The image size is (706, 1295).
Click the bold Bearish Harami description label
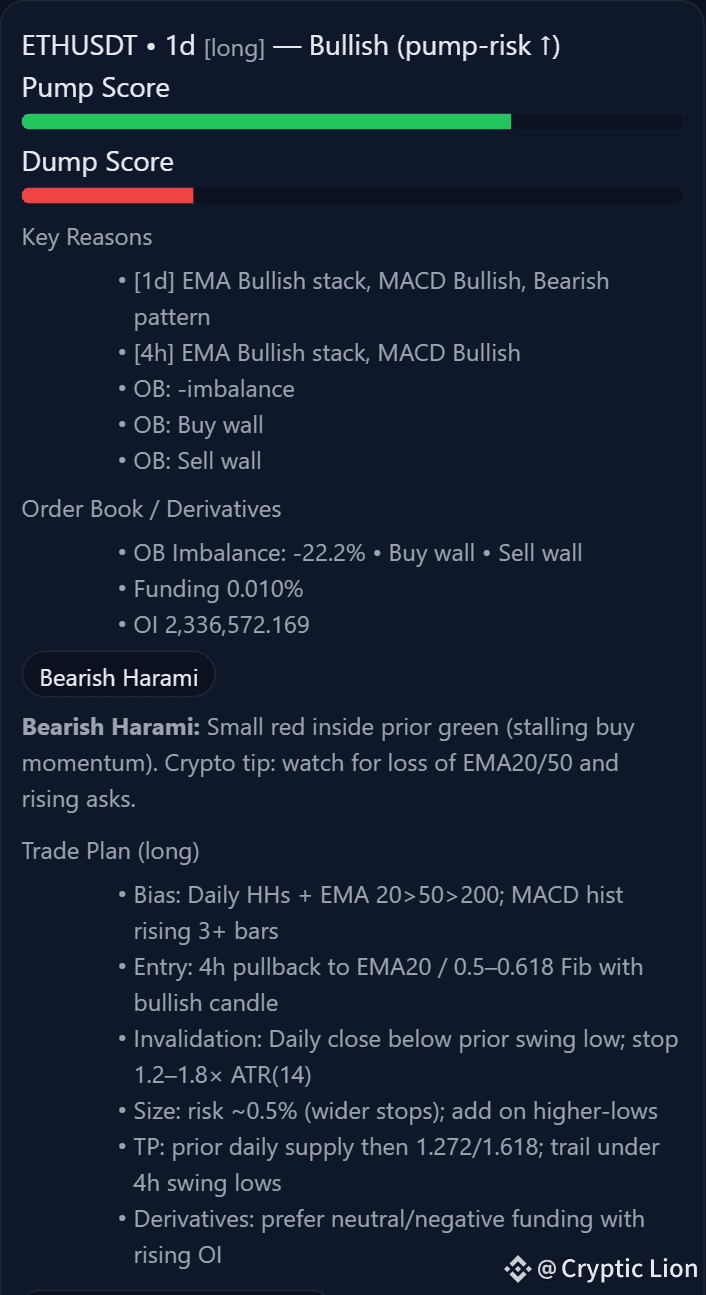(111, 727)
